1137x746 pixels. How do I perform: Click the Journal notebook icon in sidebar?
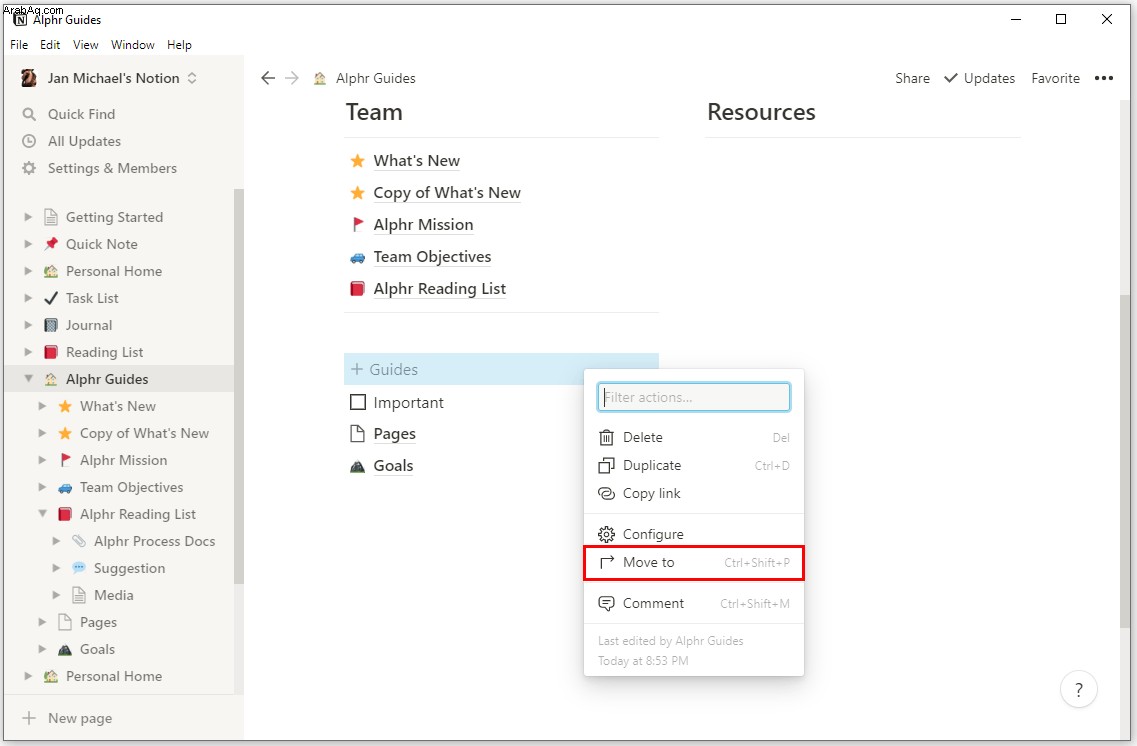pos(51,325)
